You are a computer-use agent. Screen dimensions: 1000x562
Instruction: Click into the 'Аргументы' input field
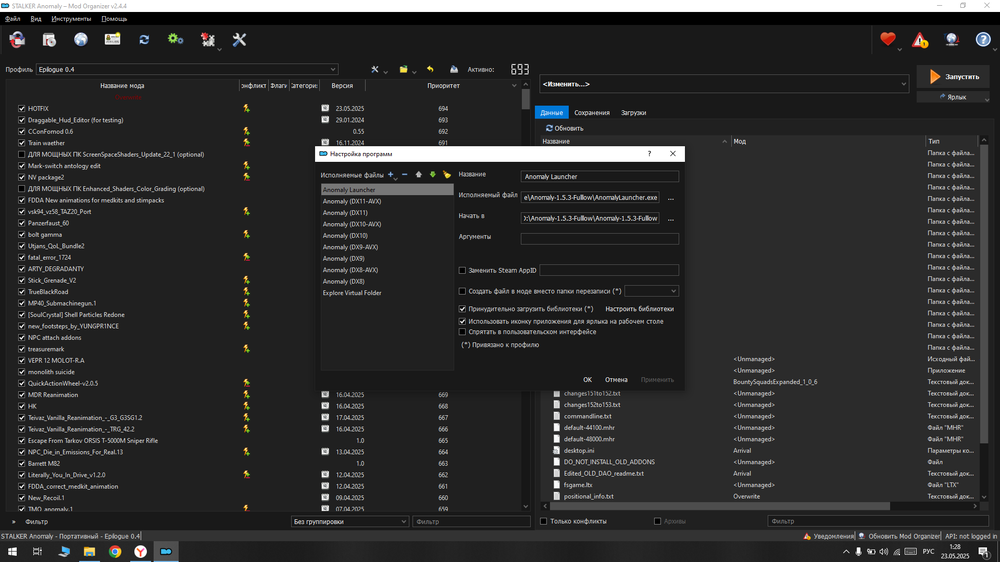click(x=599, y=239)
